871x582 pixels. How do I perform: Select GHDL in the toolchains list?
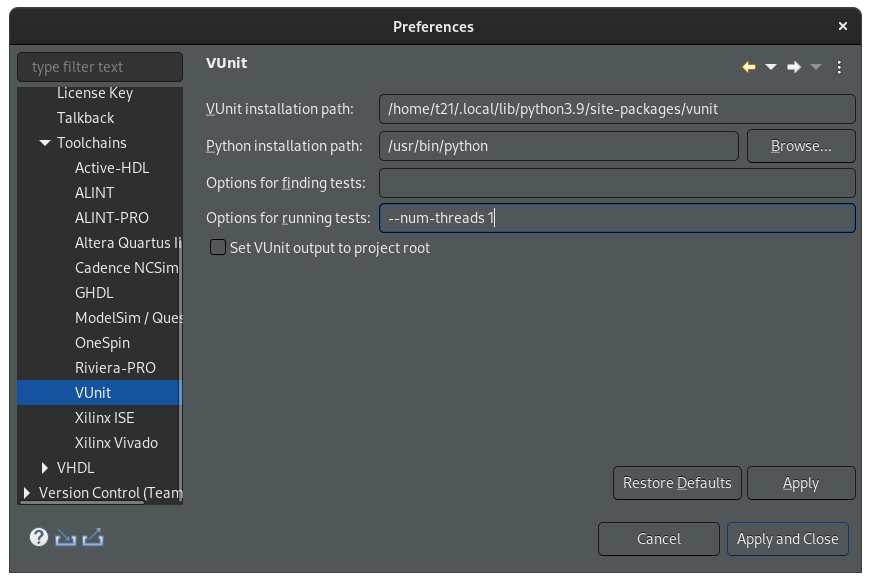(x=94, y=293)
